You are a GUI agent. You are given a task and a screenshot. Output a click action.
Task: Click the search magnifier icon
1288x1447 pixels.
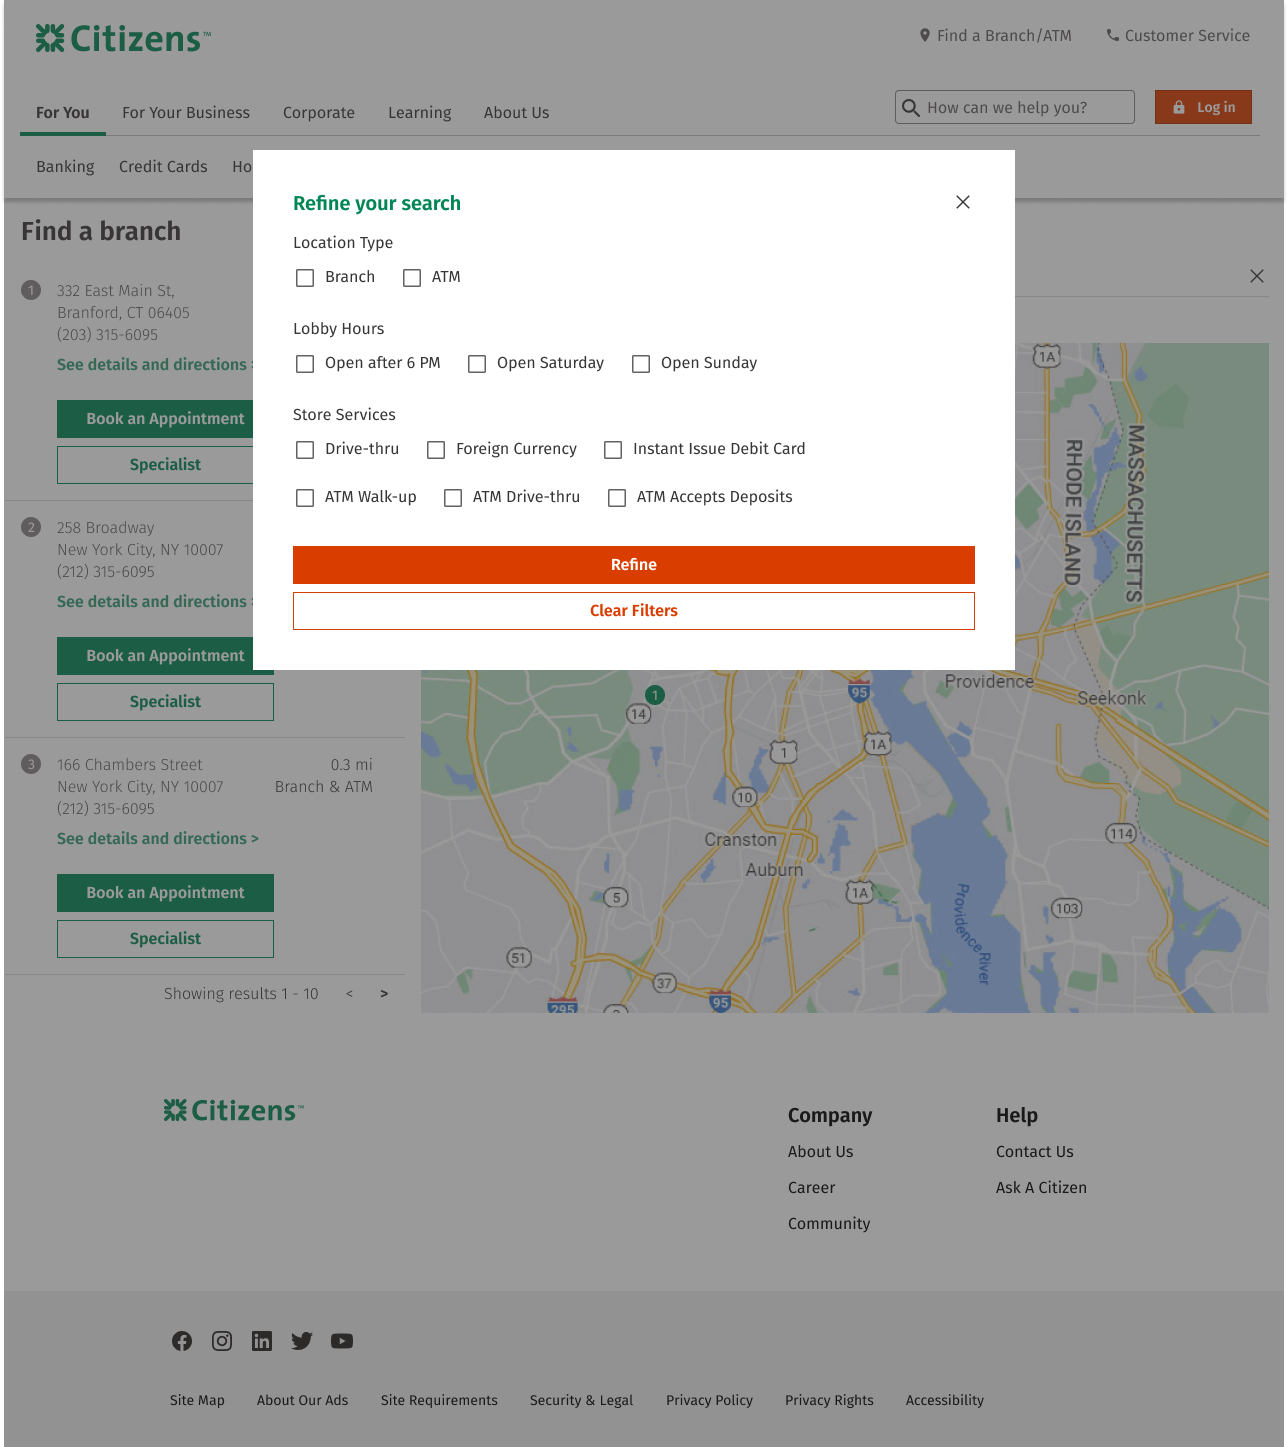911,108
